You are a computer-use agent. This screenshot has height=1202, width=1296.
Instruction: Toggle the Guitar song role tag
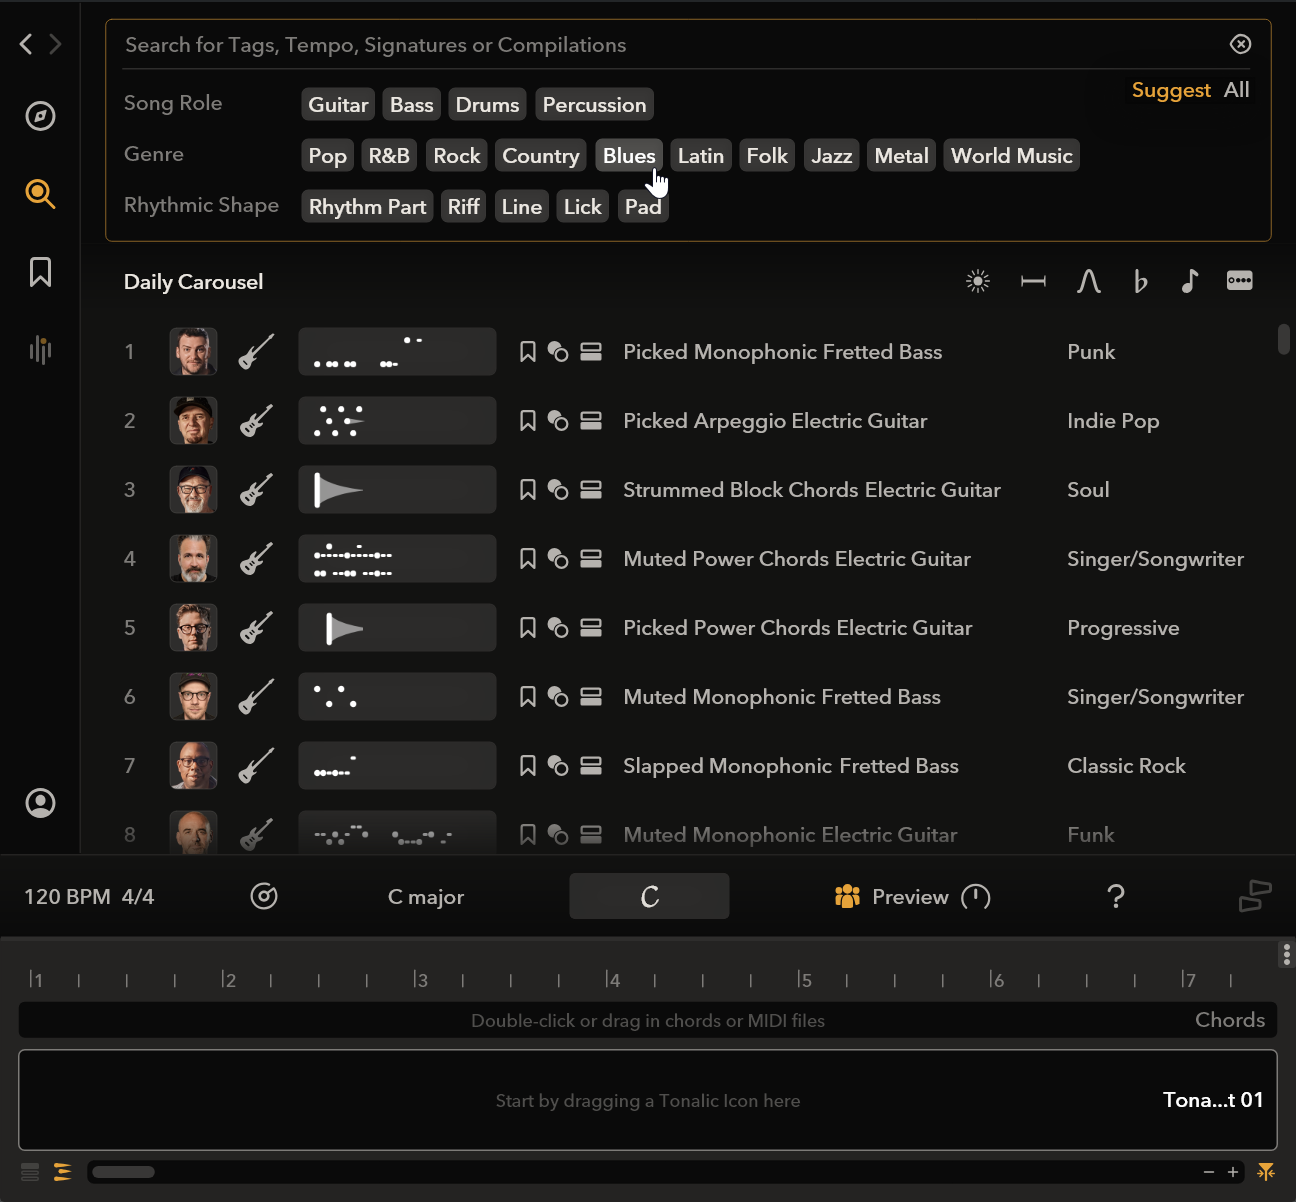coord(338,105)
